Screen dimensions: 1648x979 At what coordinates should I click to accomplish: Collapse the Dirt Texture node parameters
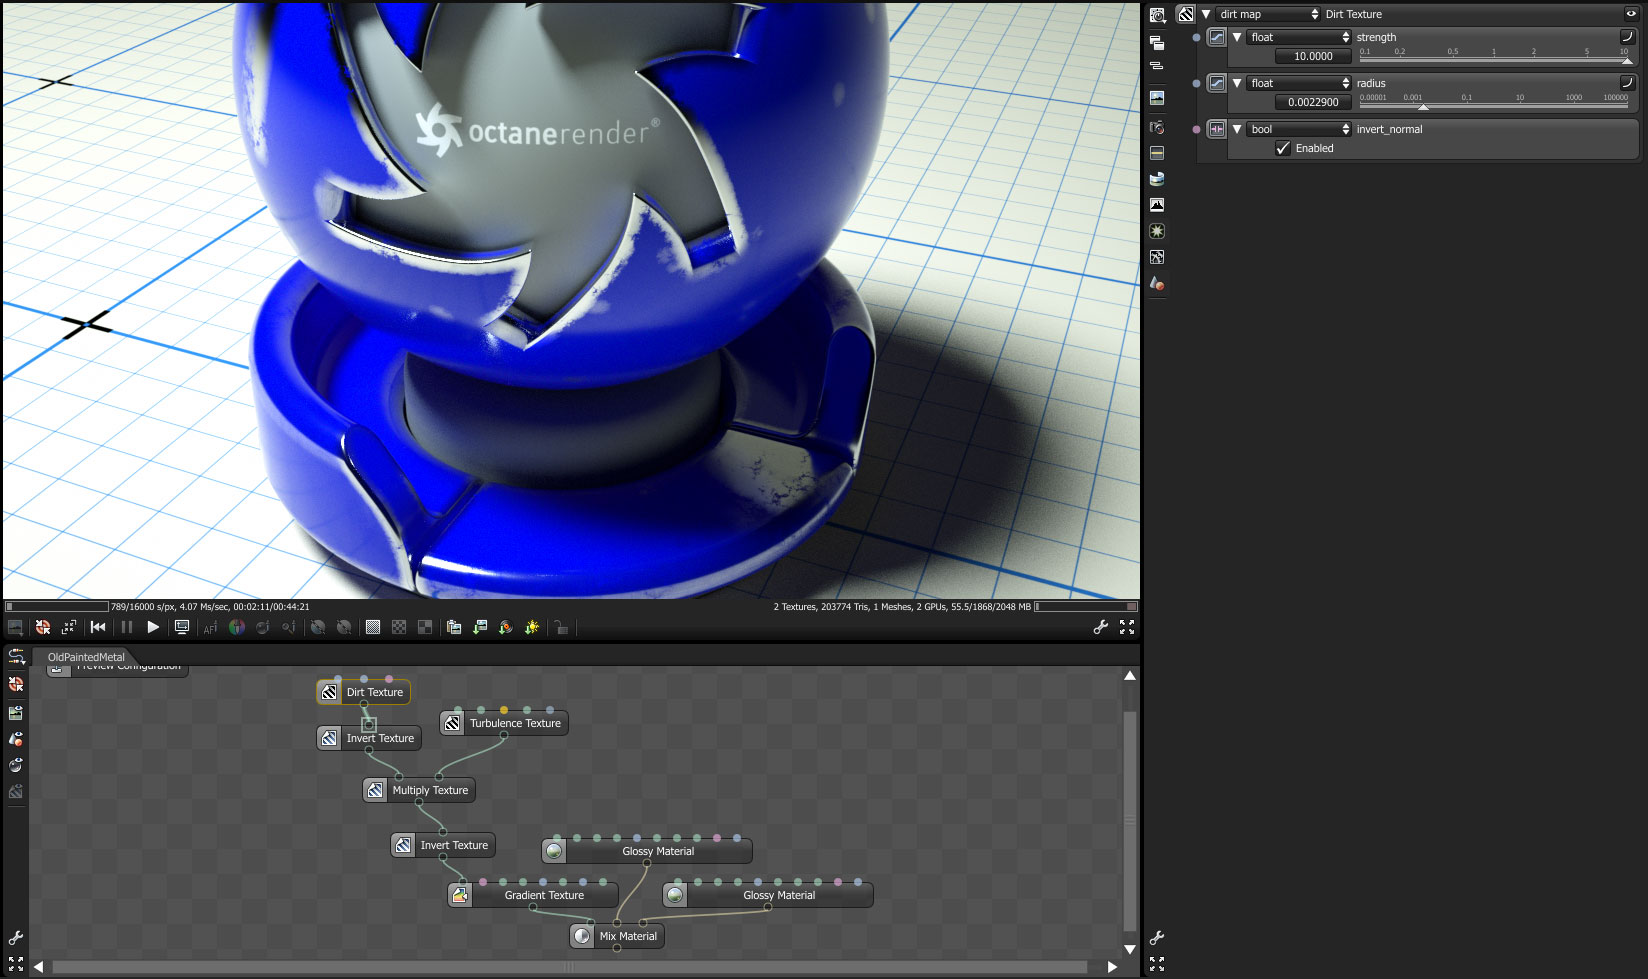(1207, 14)
